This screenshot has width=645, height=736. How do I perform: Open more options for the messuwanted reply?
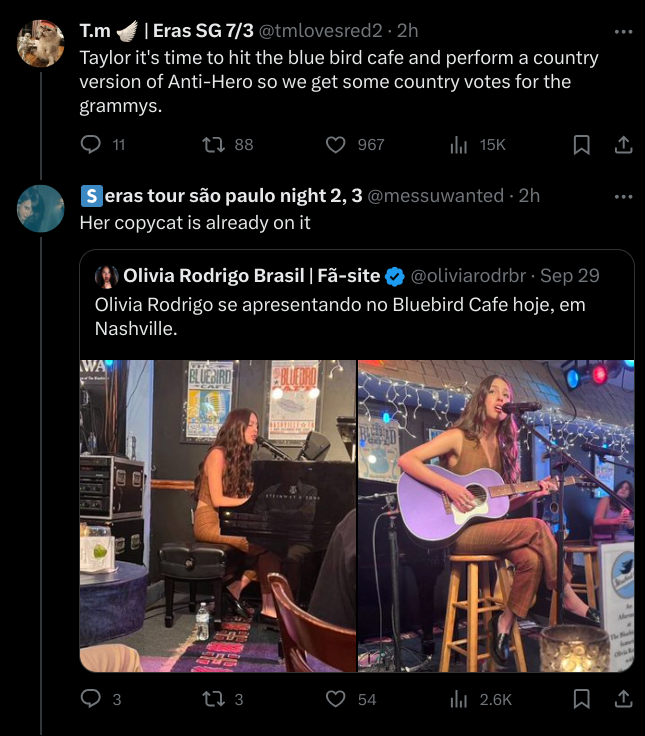pyautogui.click(x=623, y=196)
